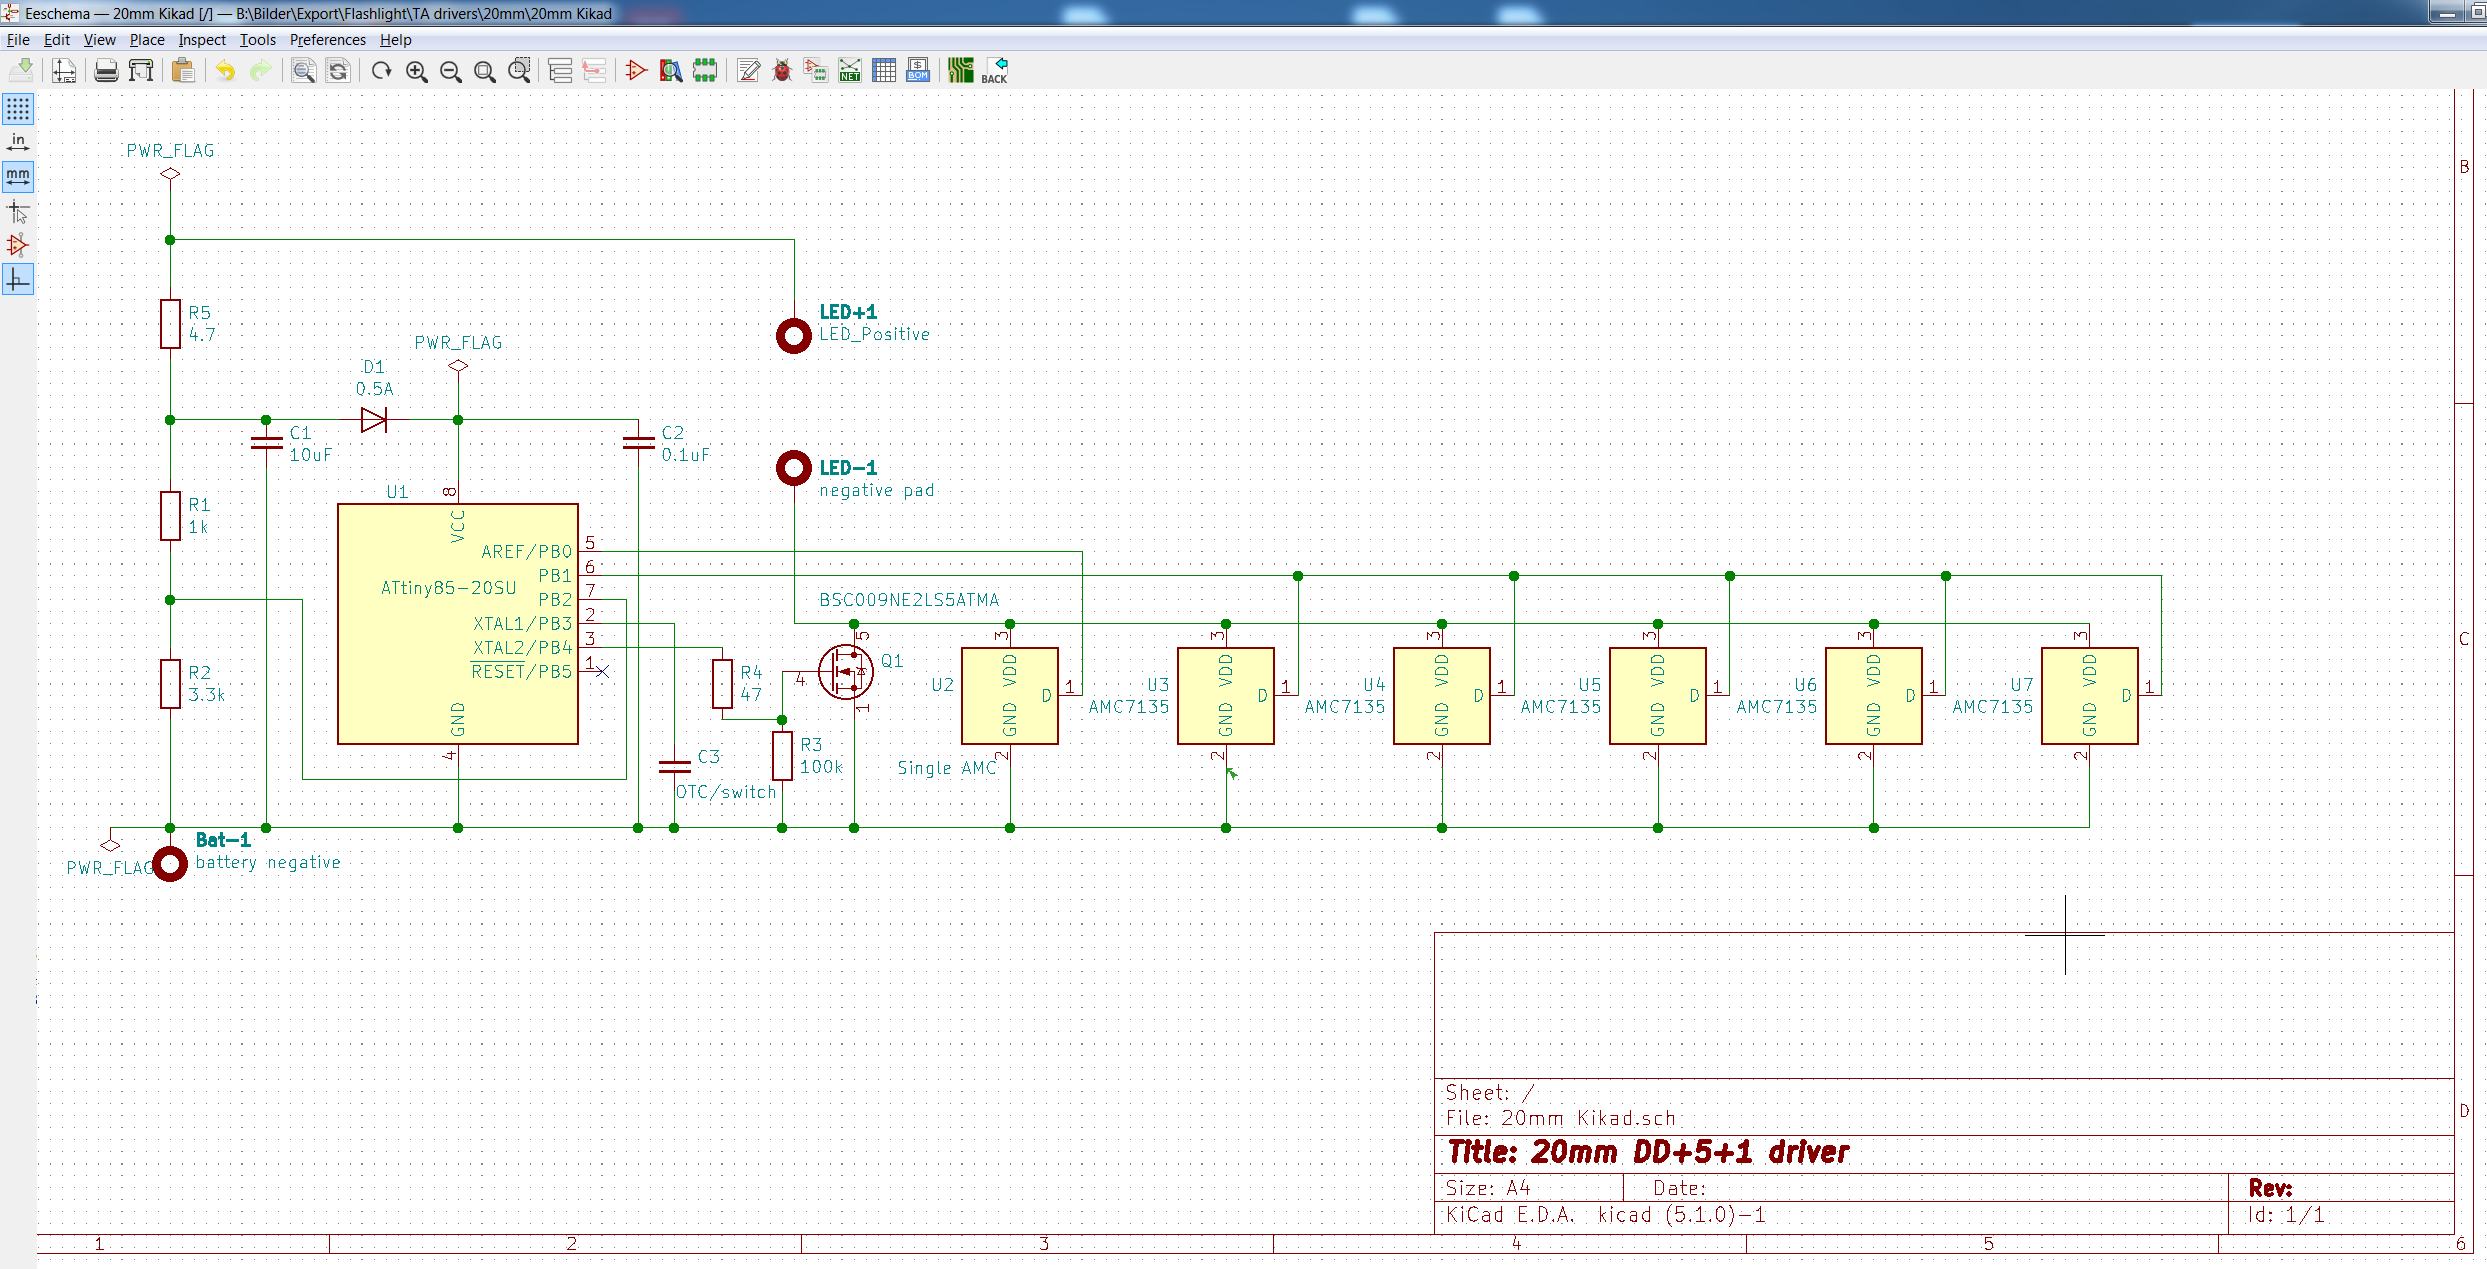The width and height of the screenshot is (2487, 1269).
Task: Switch units to millimeters
Action: (18, 177)
